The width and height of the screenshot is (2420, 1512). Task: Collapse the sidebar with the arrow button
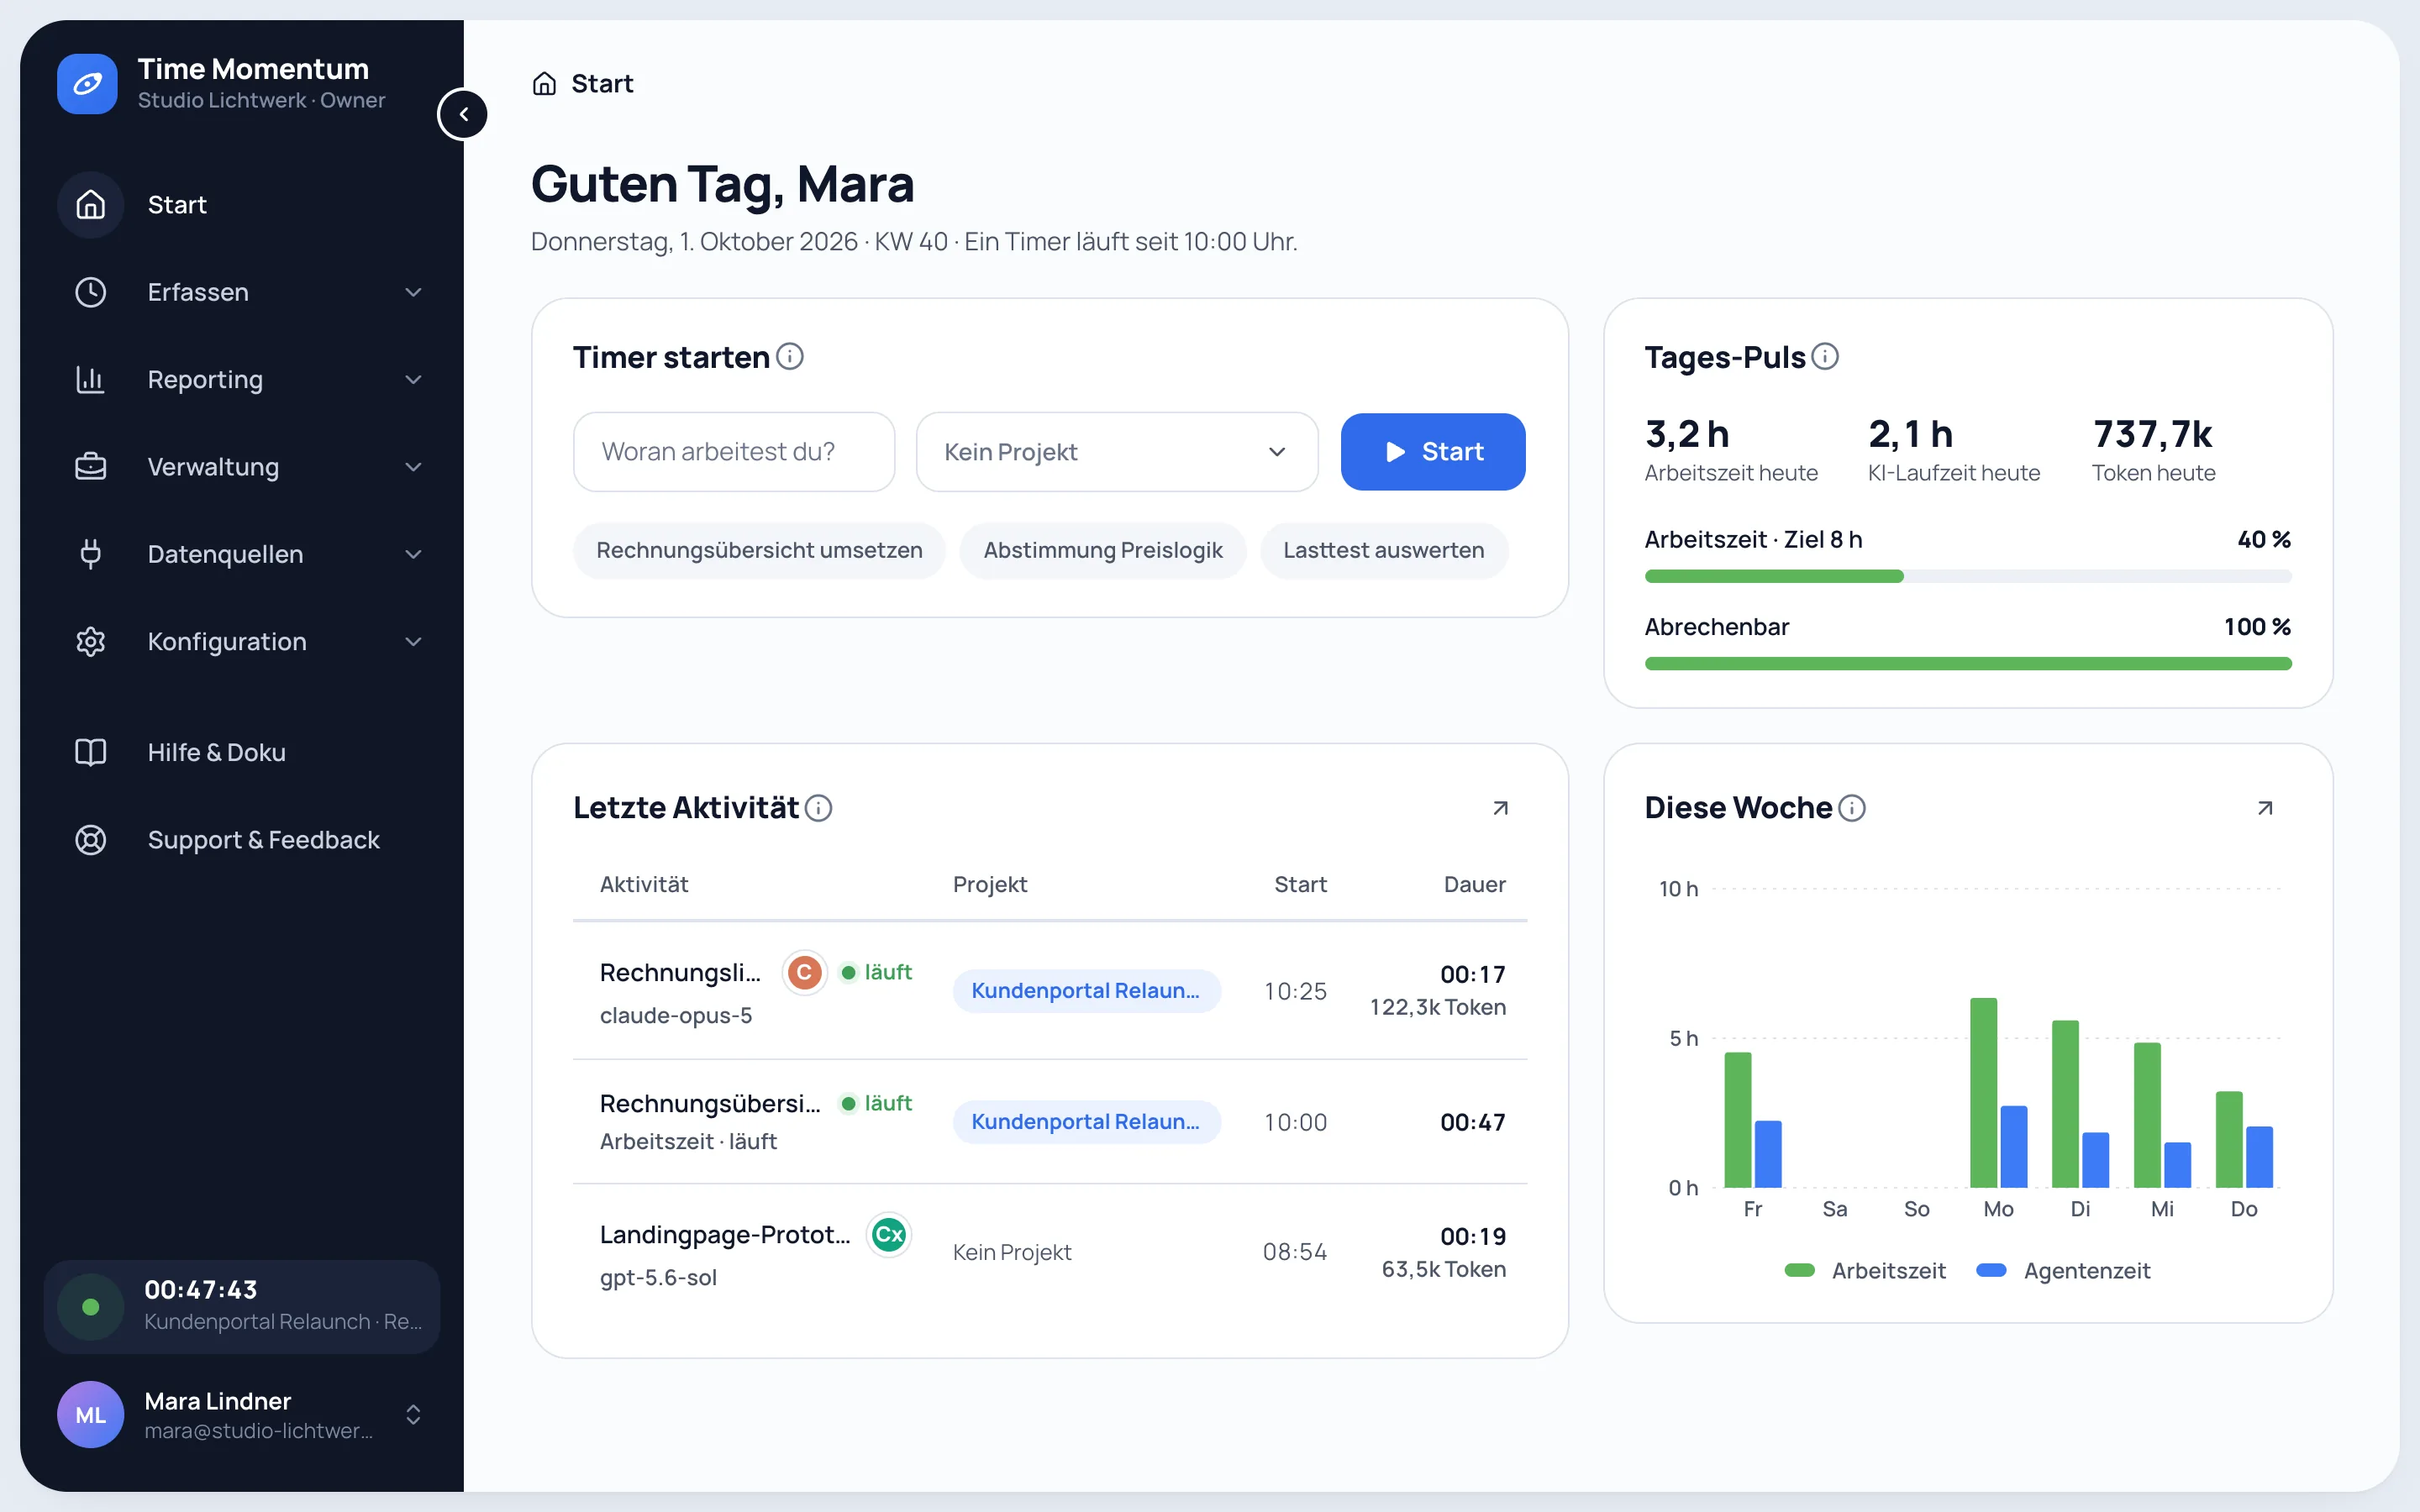point(463,114)
